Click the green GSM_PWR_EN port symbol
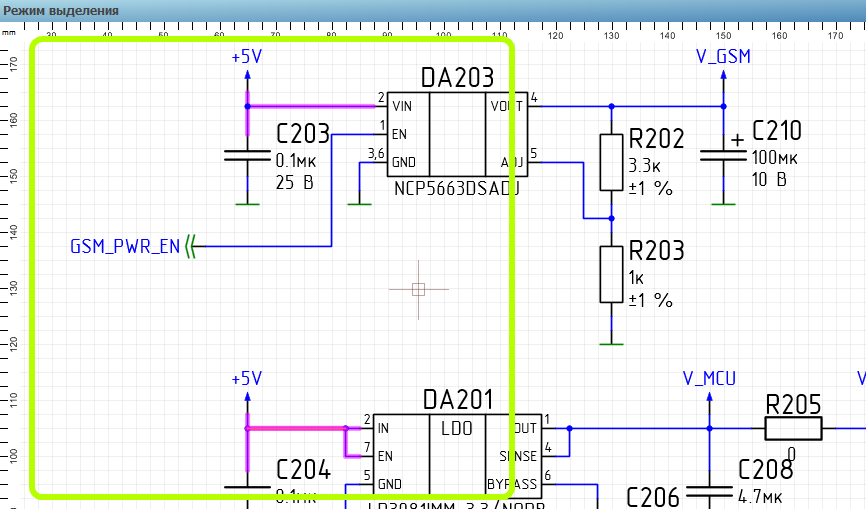The width and height of the screenshot is (866, 509). 191,246
